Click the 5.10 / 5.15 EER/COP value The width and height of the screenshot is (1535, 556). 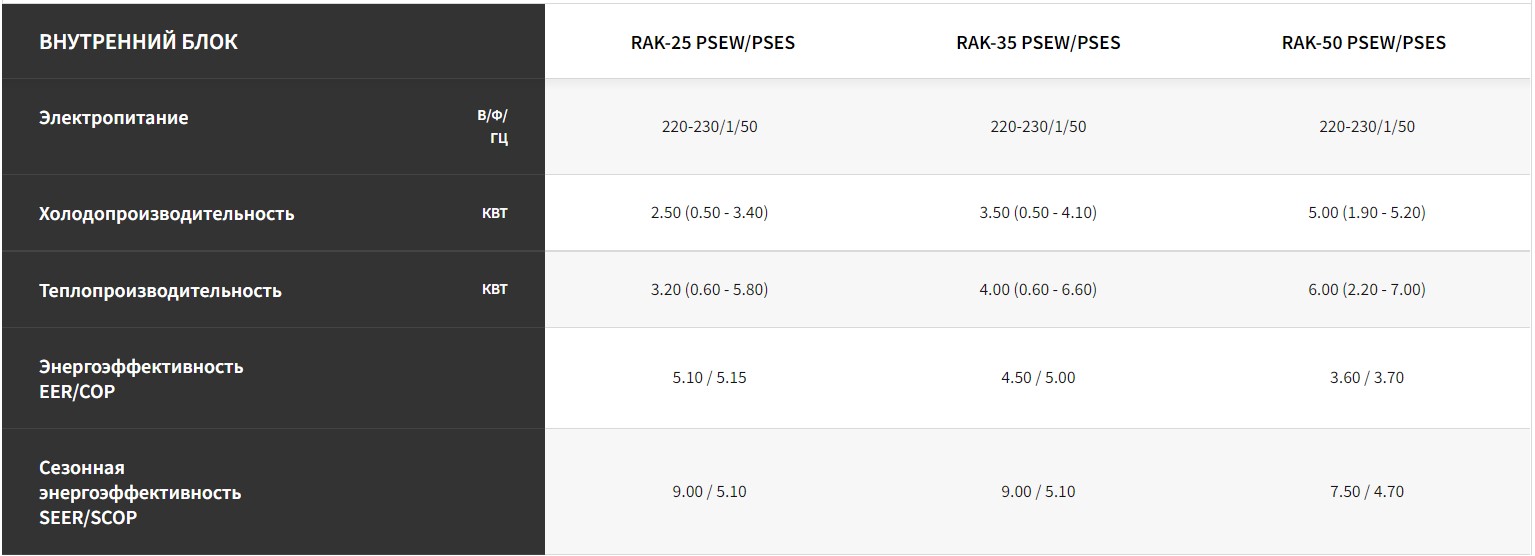(x=709, y=377)
